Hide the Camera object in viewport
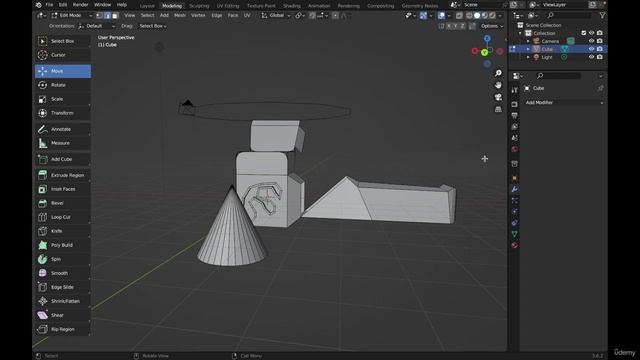 (591, 41)
